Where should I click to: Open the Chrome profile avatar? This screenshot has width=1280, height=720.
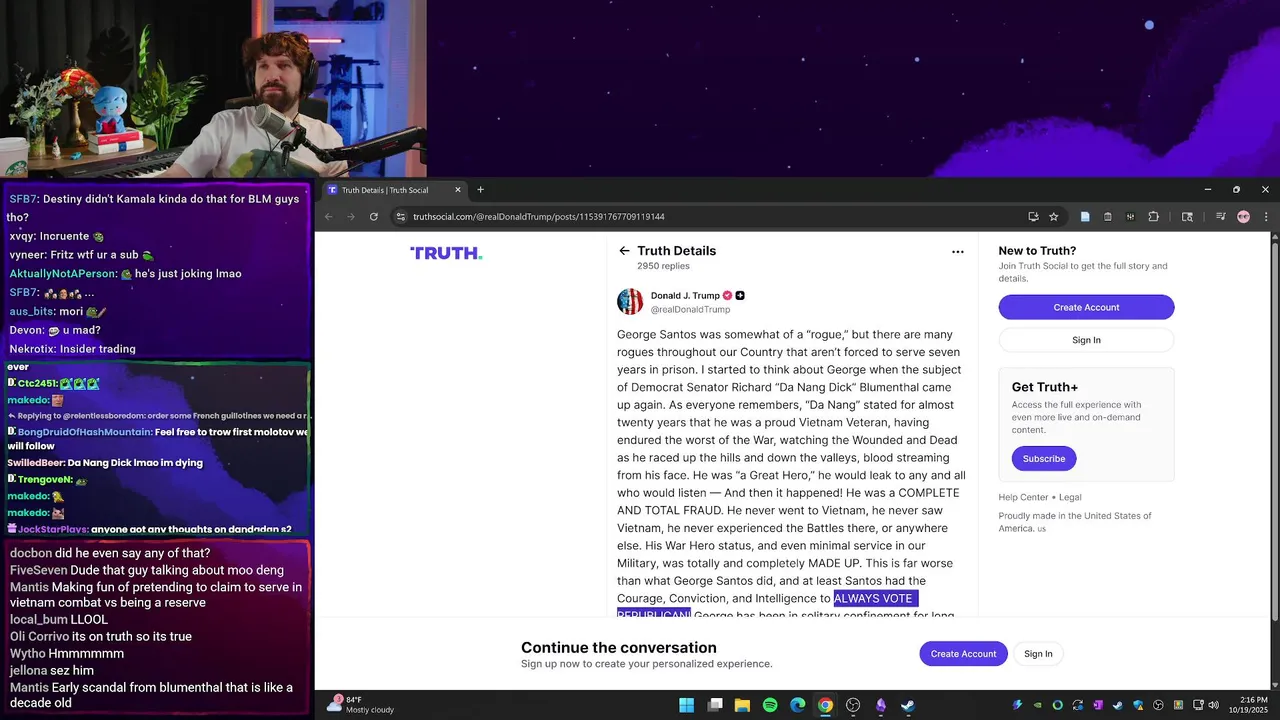coord(1243,216)
